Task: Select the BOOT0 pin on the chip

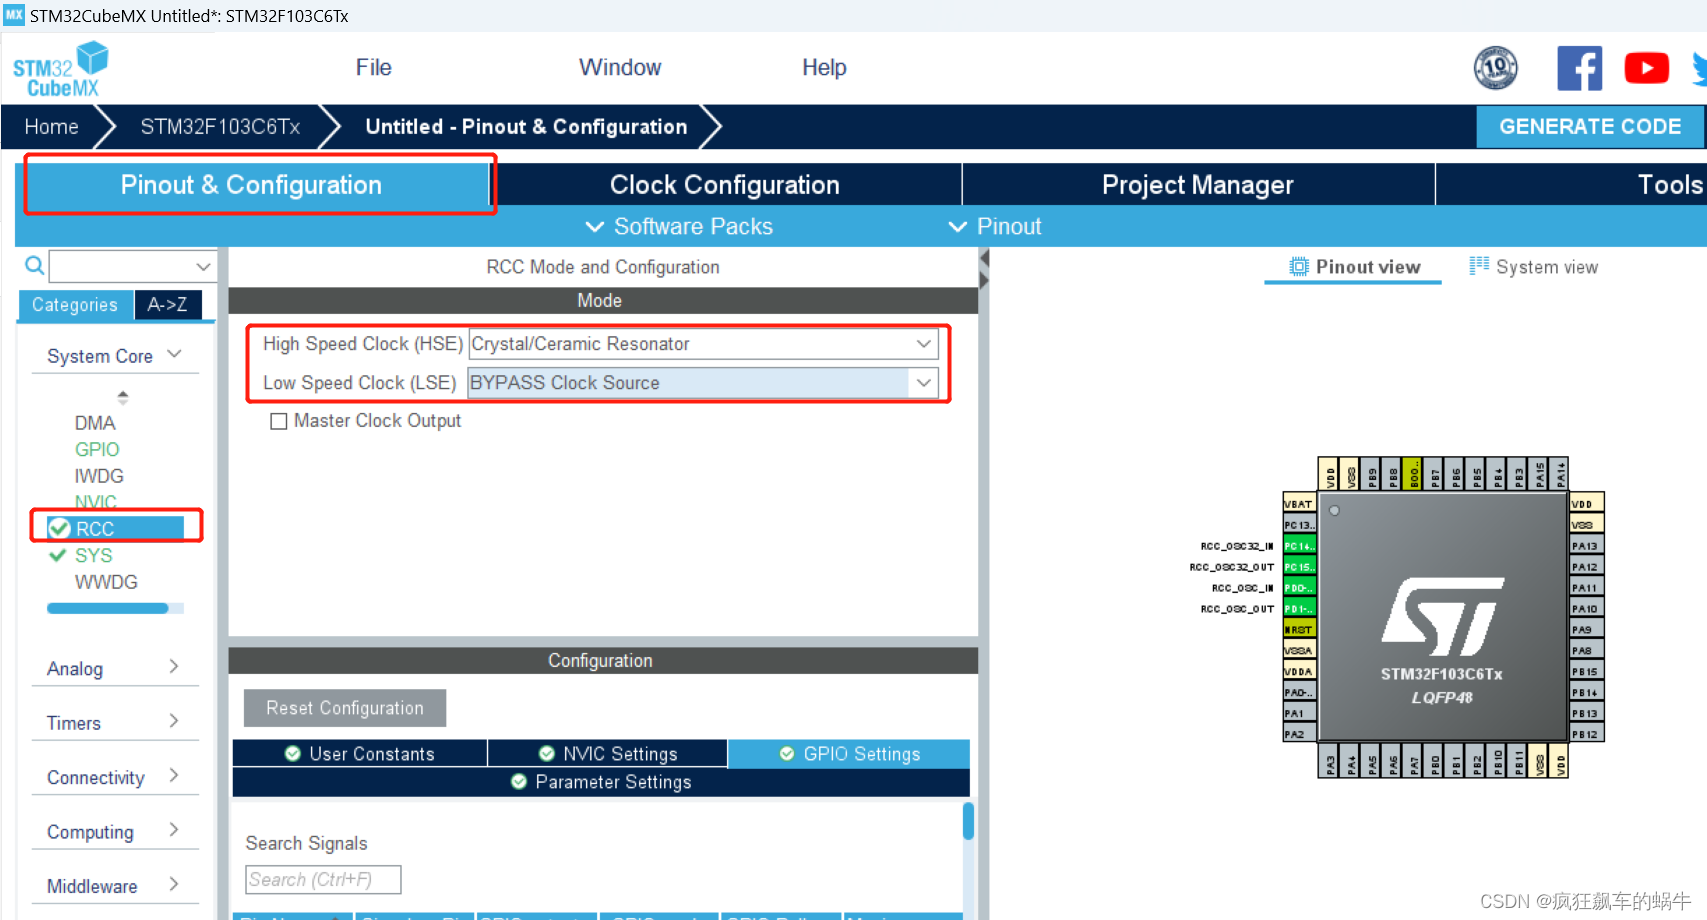Action: pos(1413,474)
